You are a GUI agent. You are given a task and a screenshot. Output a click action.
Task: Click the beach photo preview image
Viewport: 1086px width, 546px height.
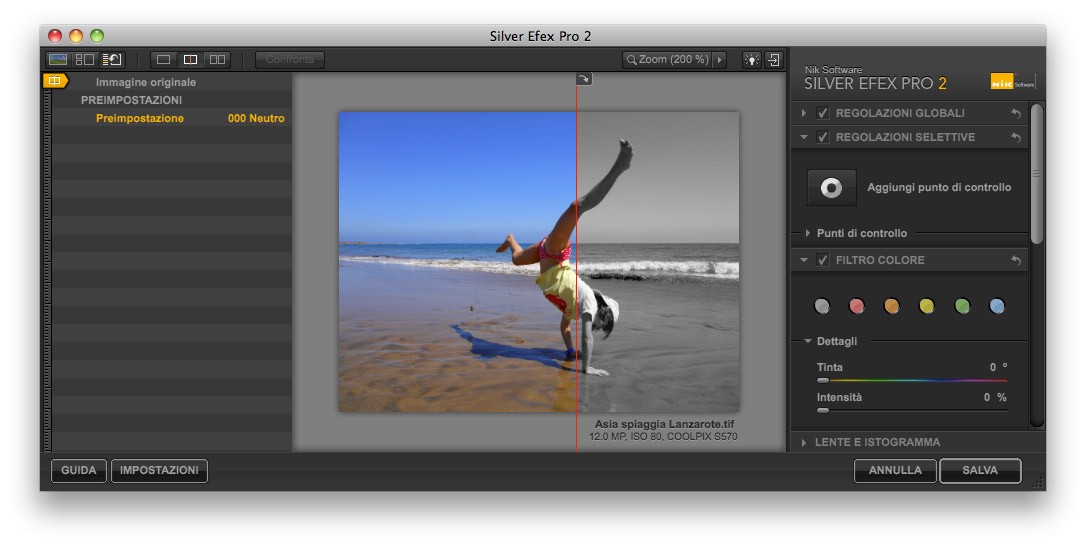click(539, 262)
